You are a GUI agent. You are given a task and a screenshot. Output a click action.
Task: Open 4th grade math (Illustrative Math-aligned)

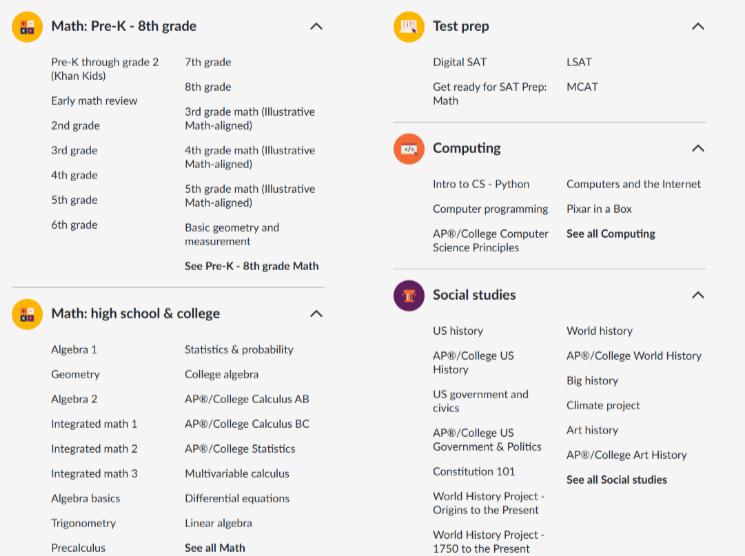250,157
